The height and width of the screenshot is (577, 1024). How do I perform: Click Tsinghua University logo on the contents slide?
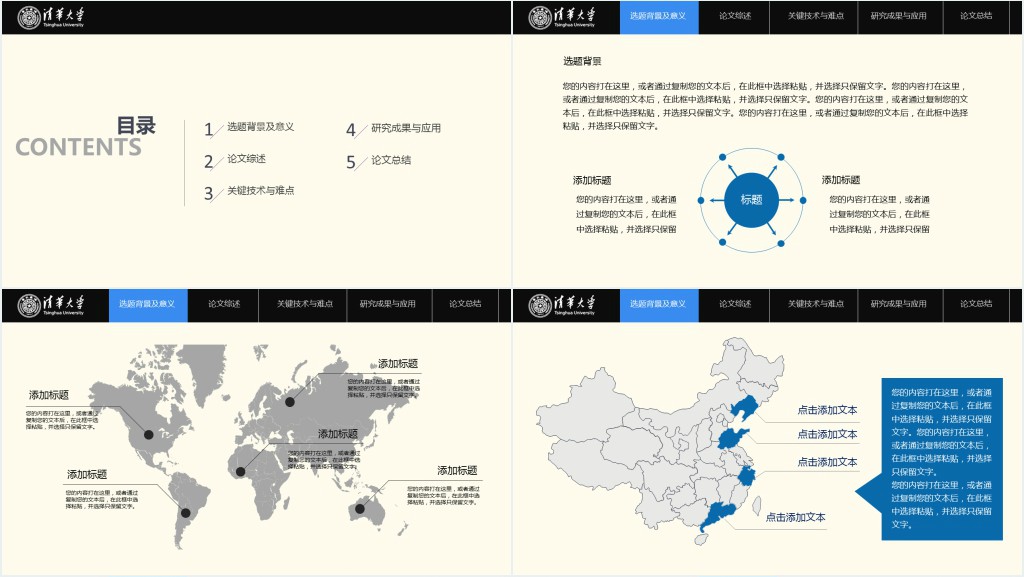tap(51, 17)
